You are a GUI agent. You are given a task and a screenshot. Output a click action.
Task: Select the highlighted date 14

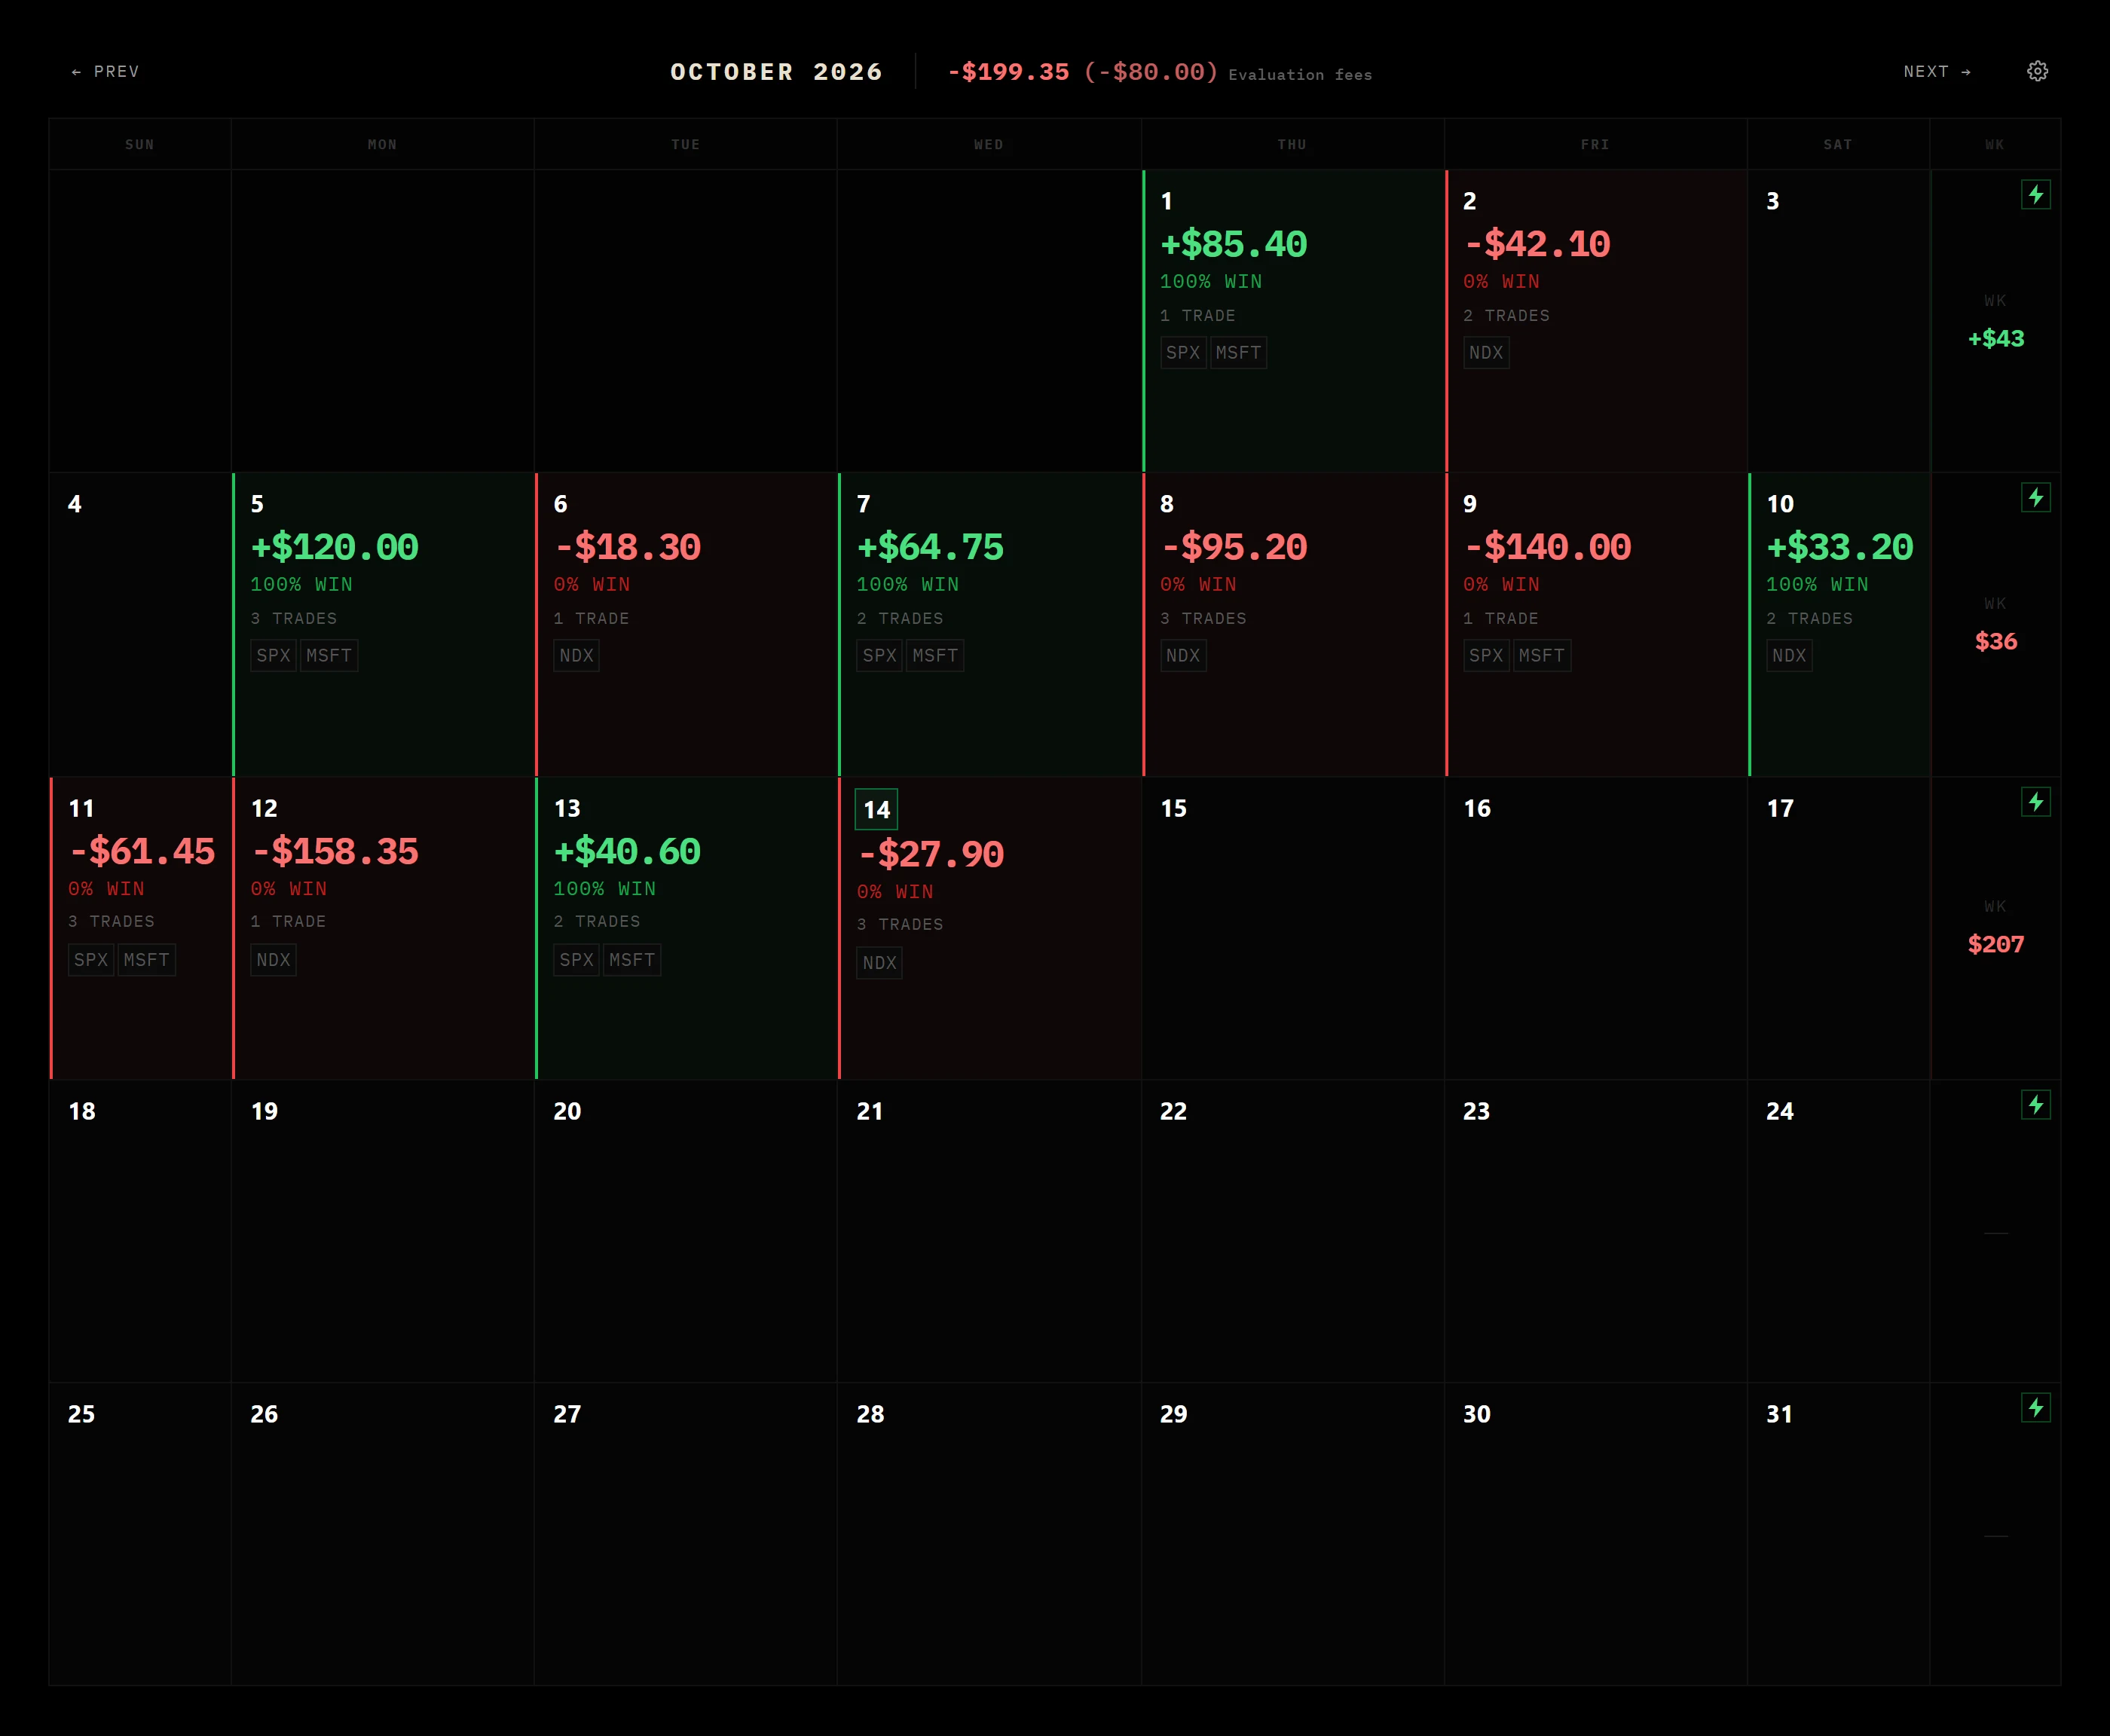click(876, 809)
